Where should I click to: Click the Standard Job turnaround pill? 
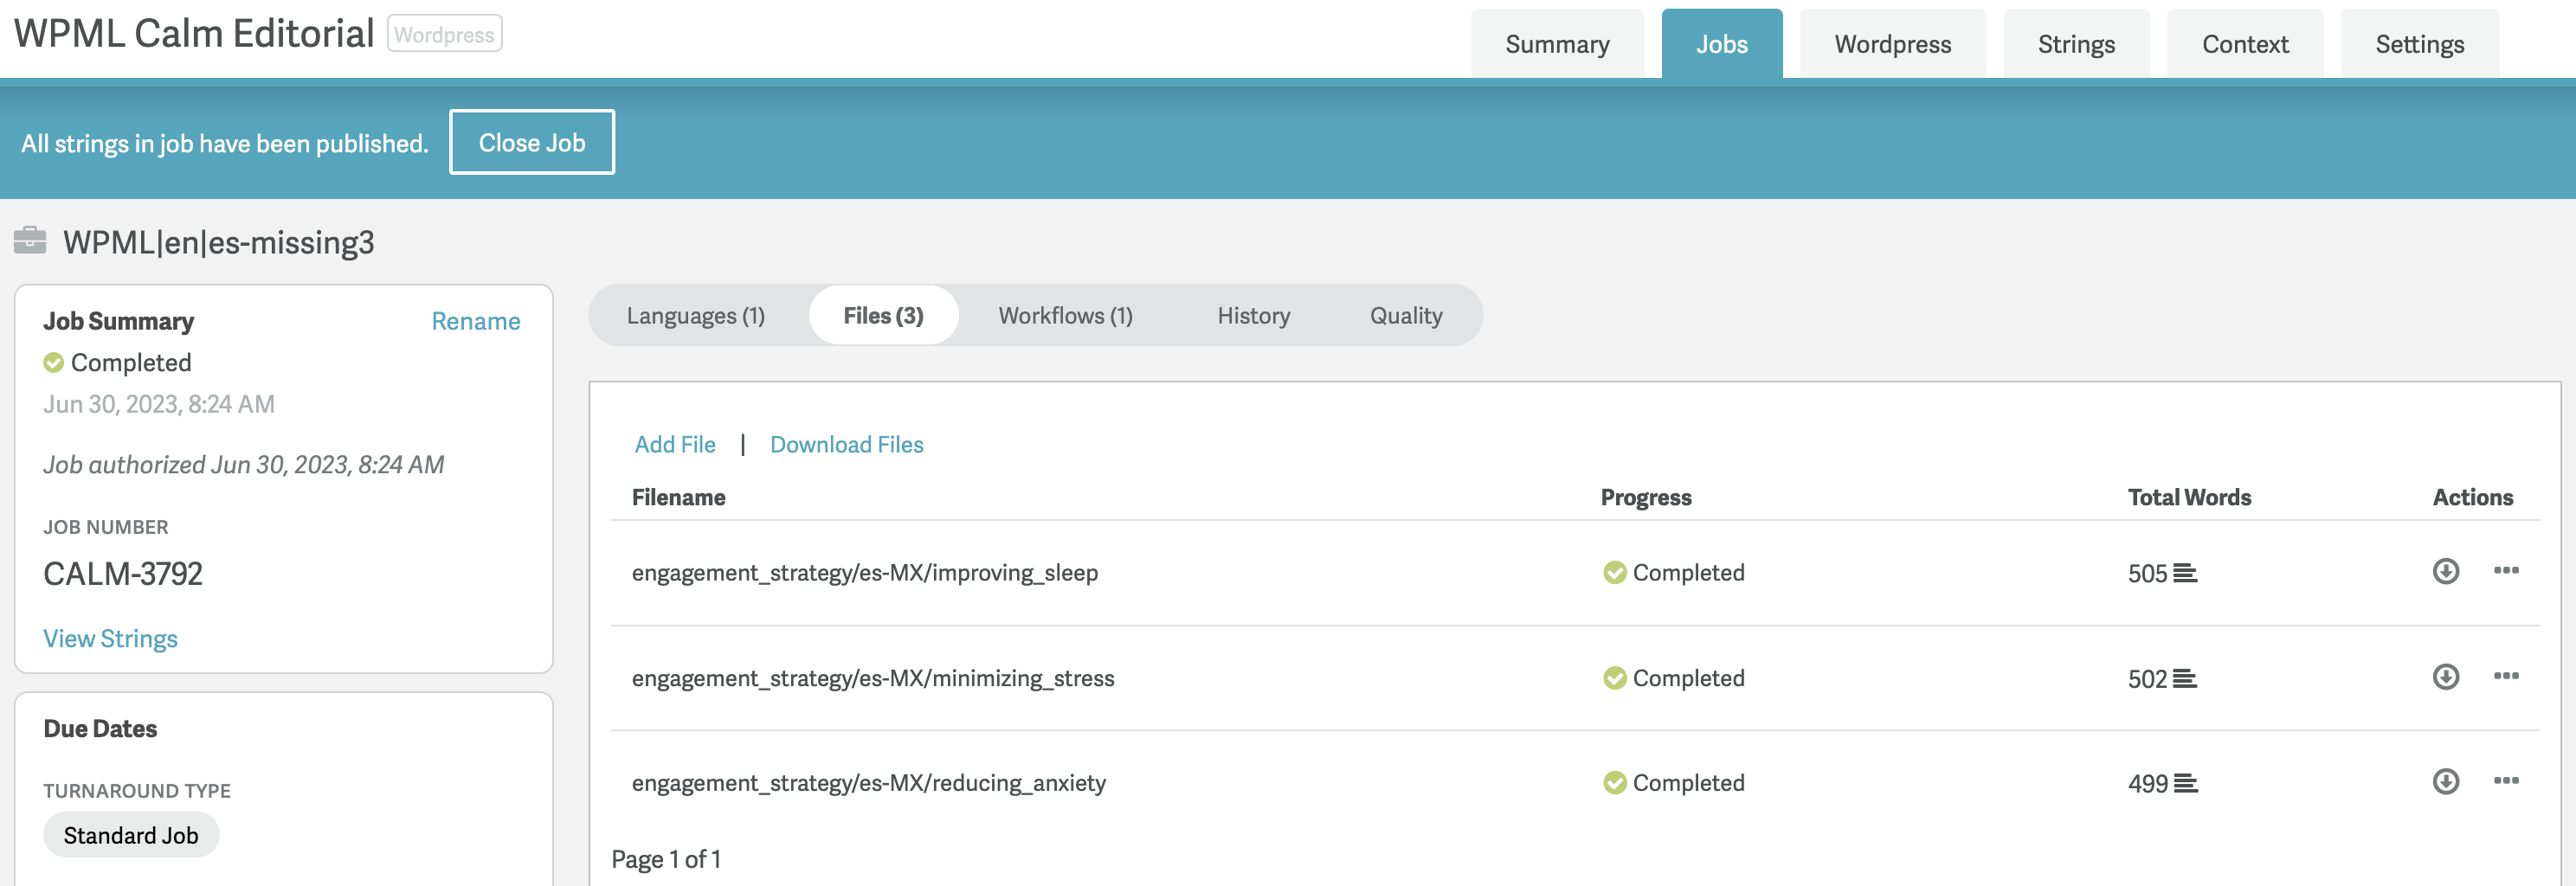pyautogui.click(x=131, y=835)
